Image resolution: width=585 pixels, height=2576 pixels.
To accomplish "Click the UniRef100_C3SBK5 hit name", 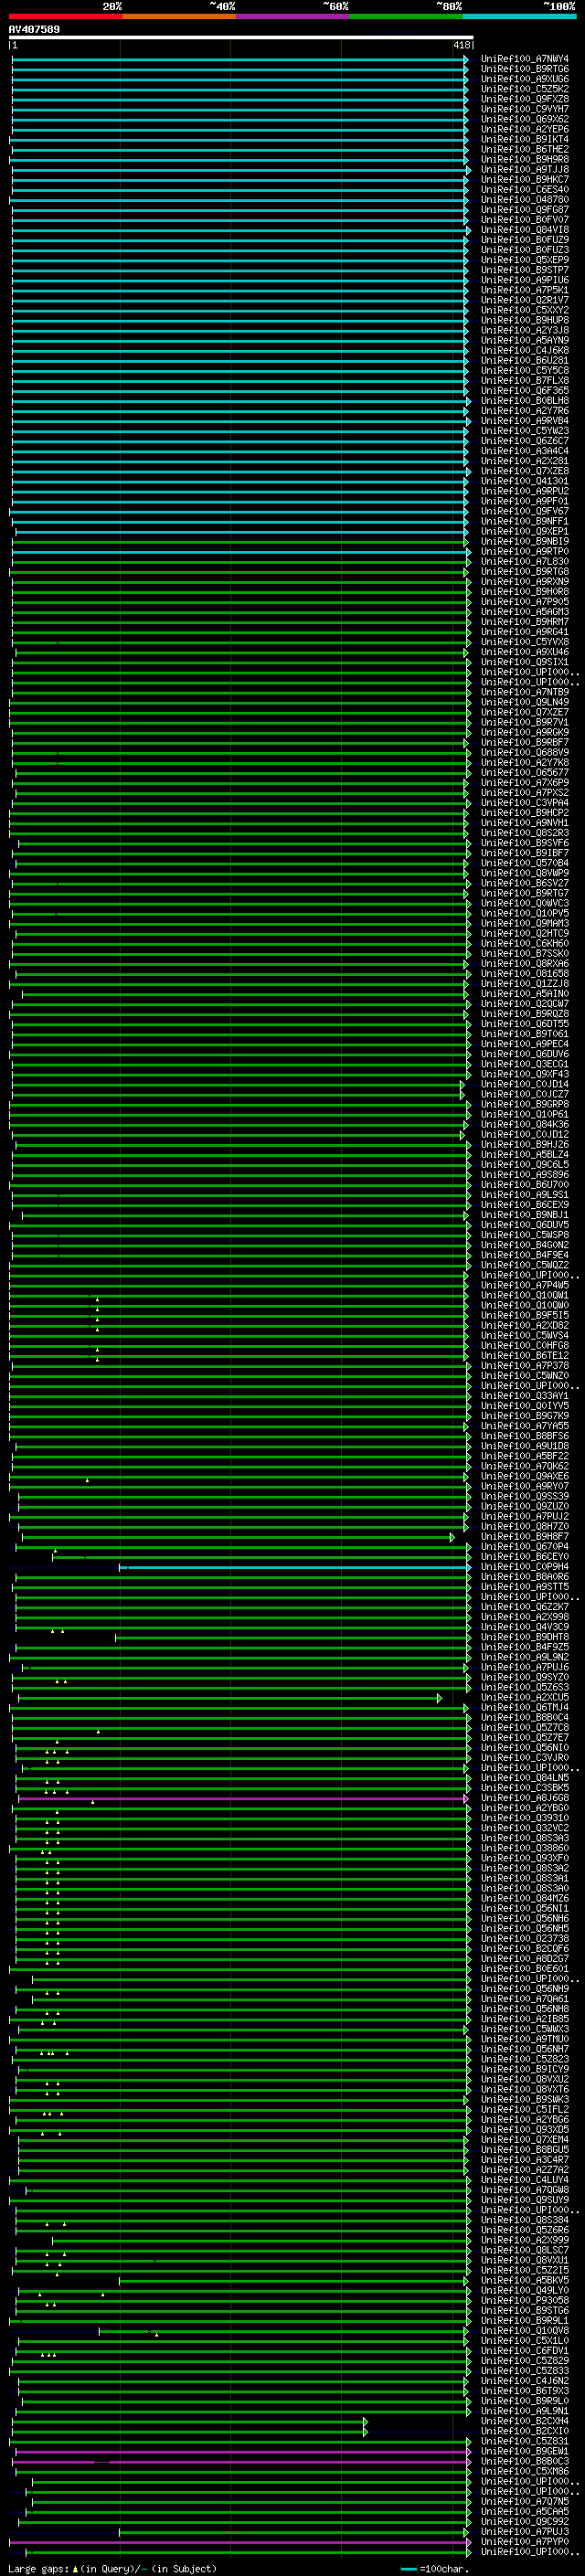I will 525,1788.
